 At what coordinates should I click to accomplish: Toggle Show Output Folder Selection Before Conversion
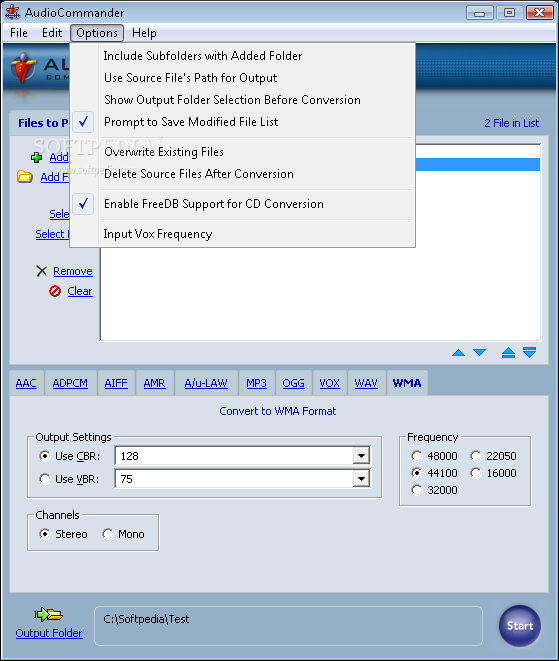coord(242,100)
